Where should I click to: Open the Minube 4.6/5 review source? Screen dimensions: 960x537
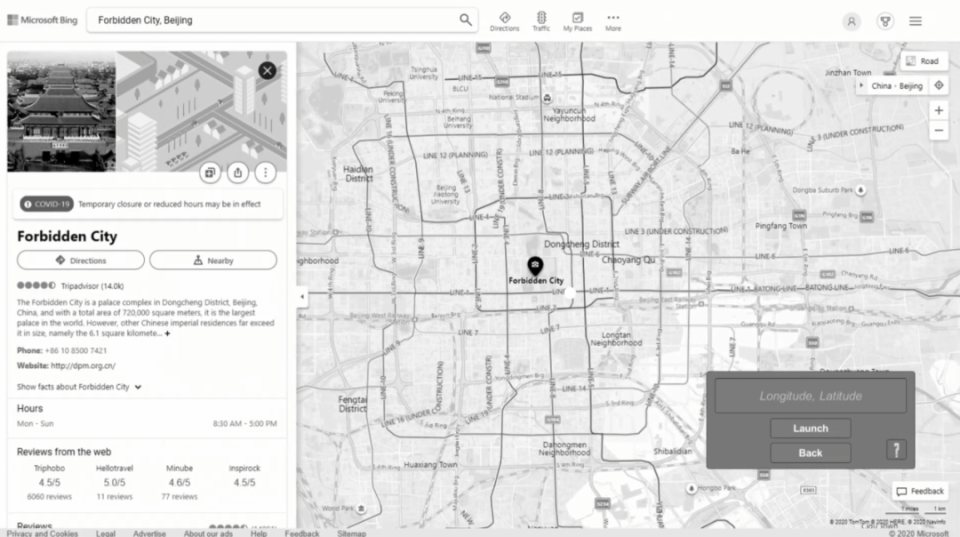179,482
